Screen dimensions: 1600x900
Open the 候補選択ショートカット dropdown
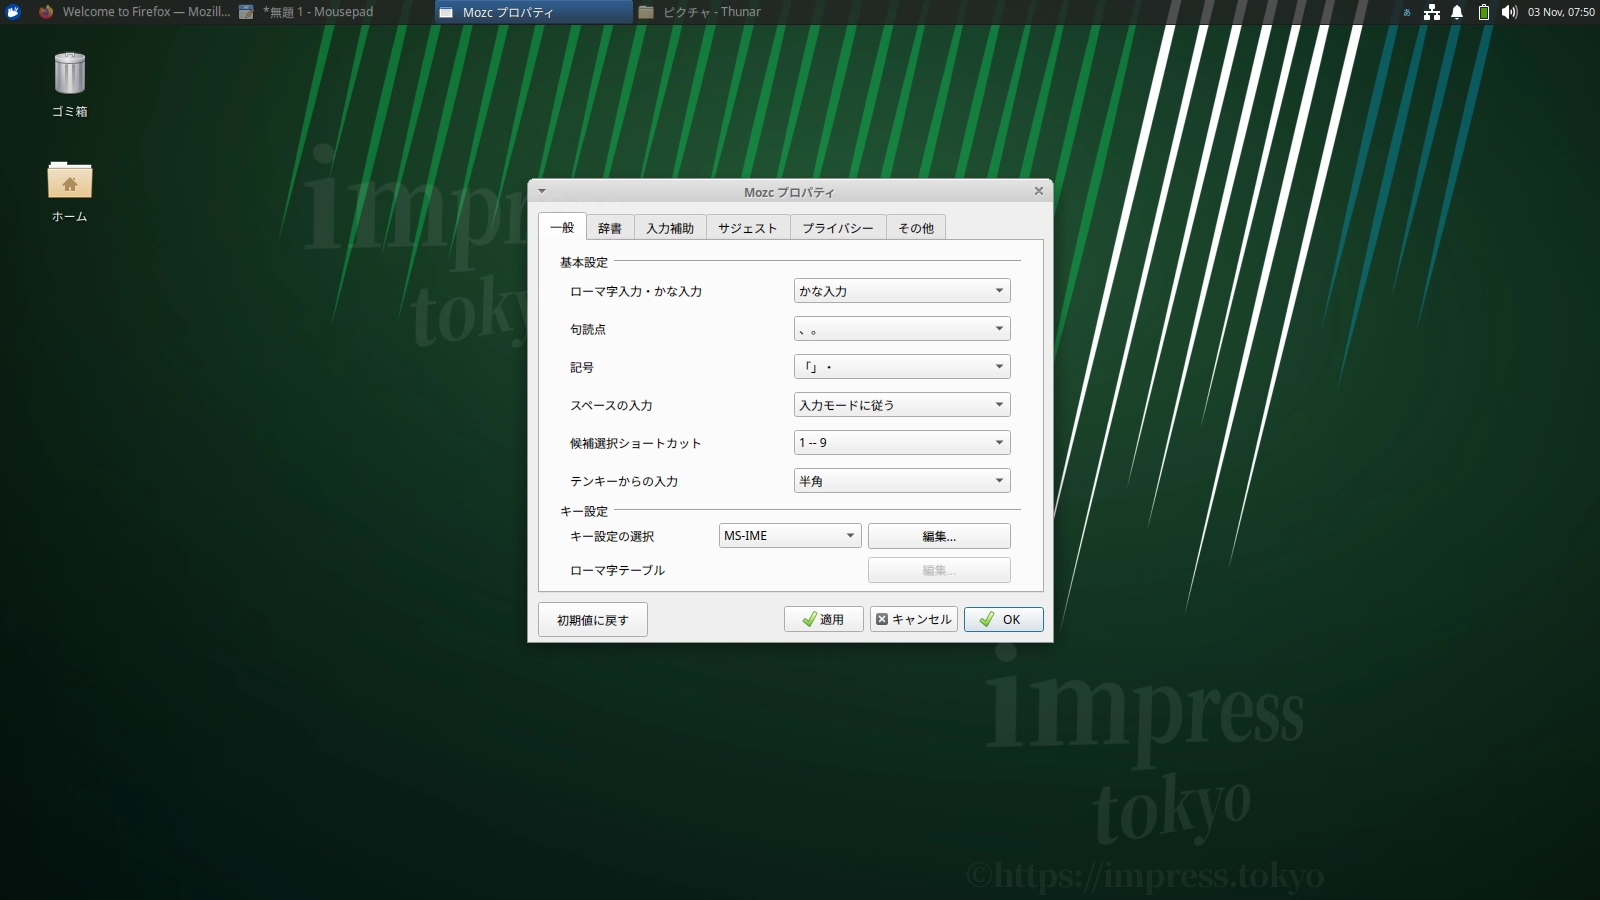point(902,443)
